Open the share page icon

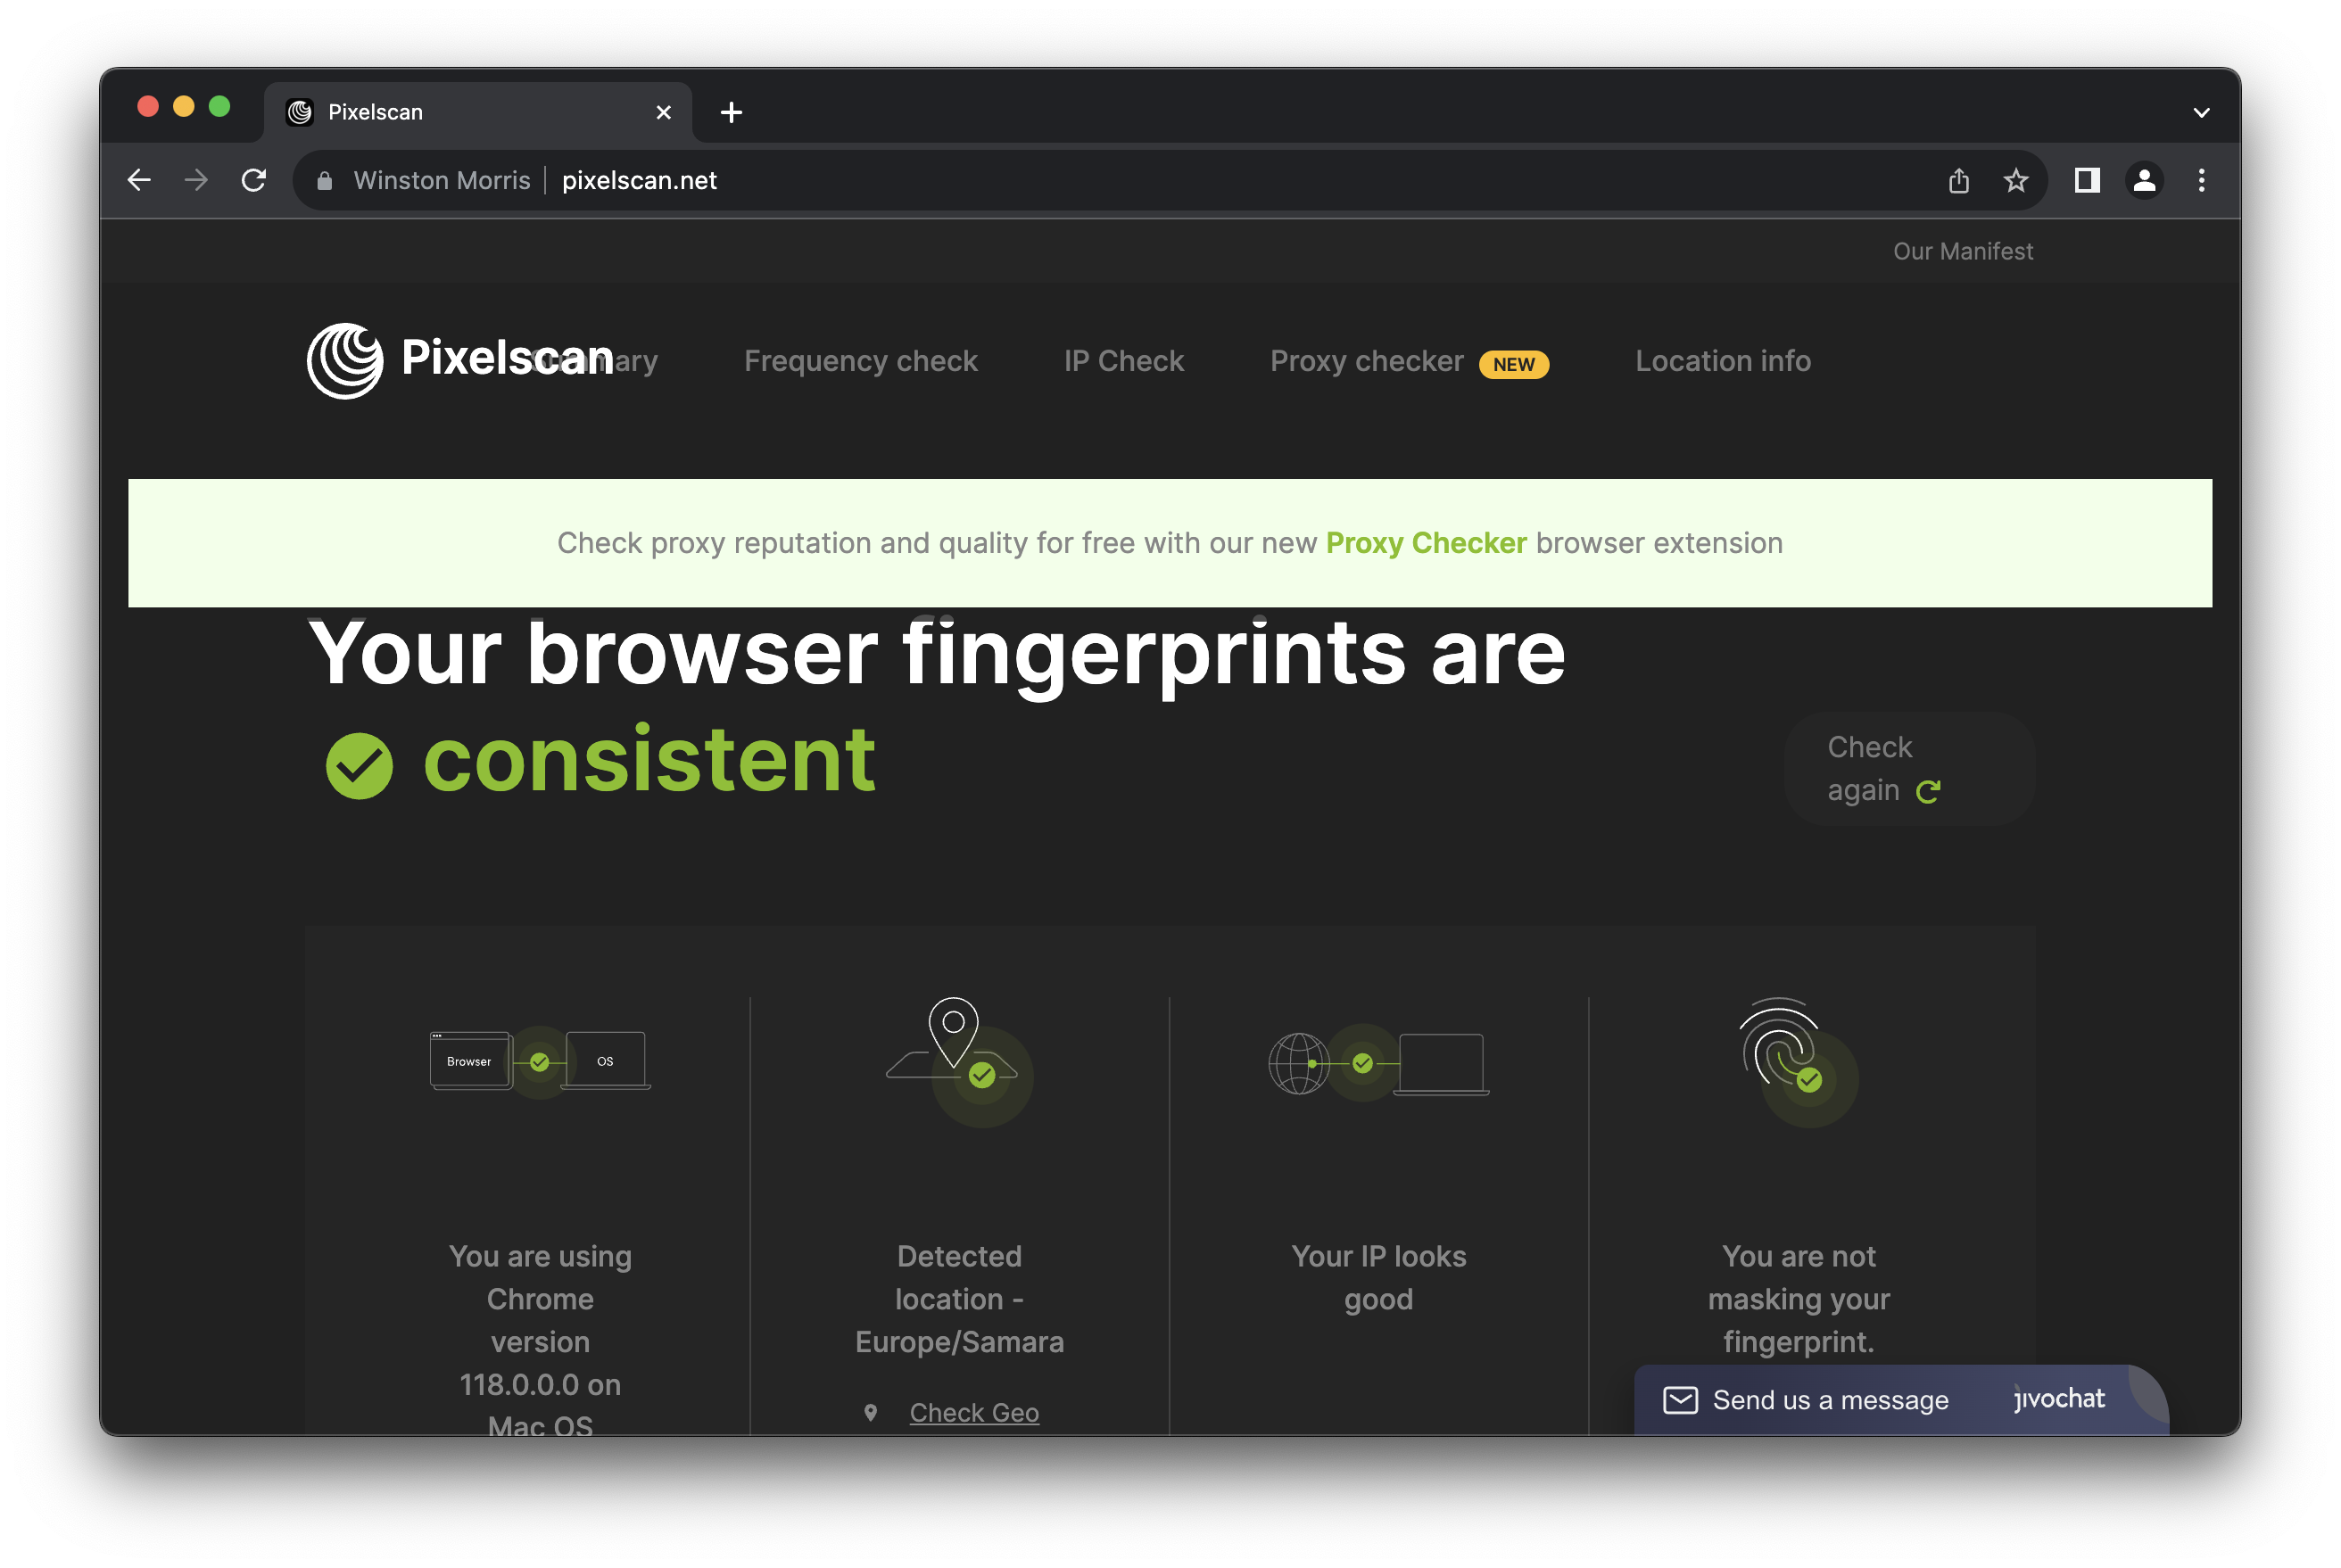click(x=1958, y=180)
